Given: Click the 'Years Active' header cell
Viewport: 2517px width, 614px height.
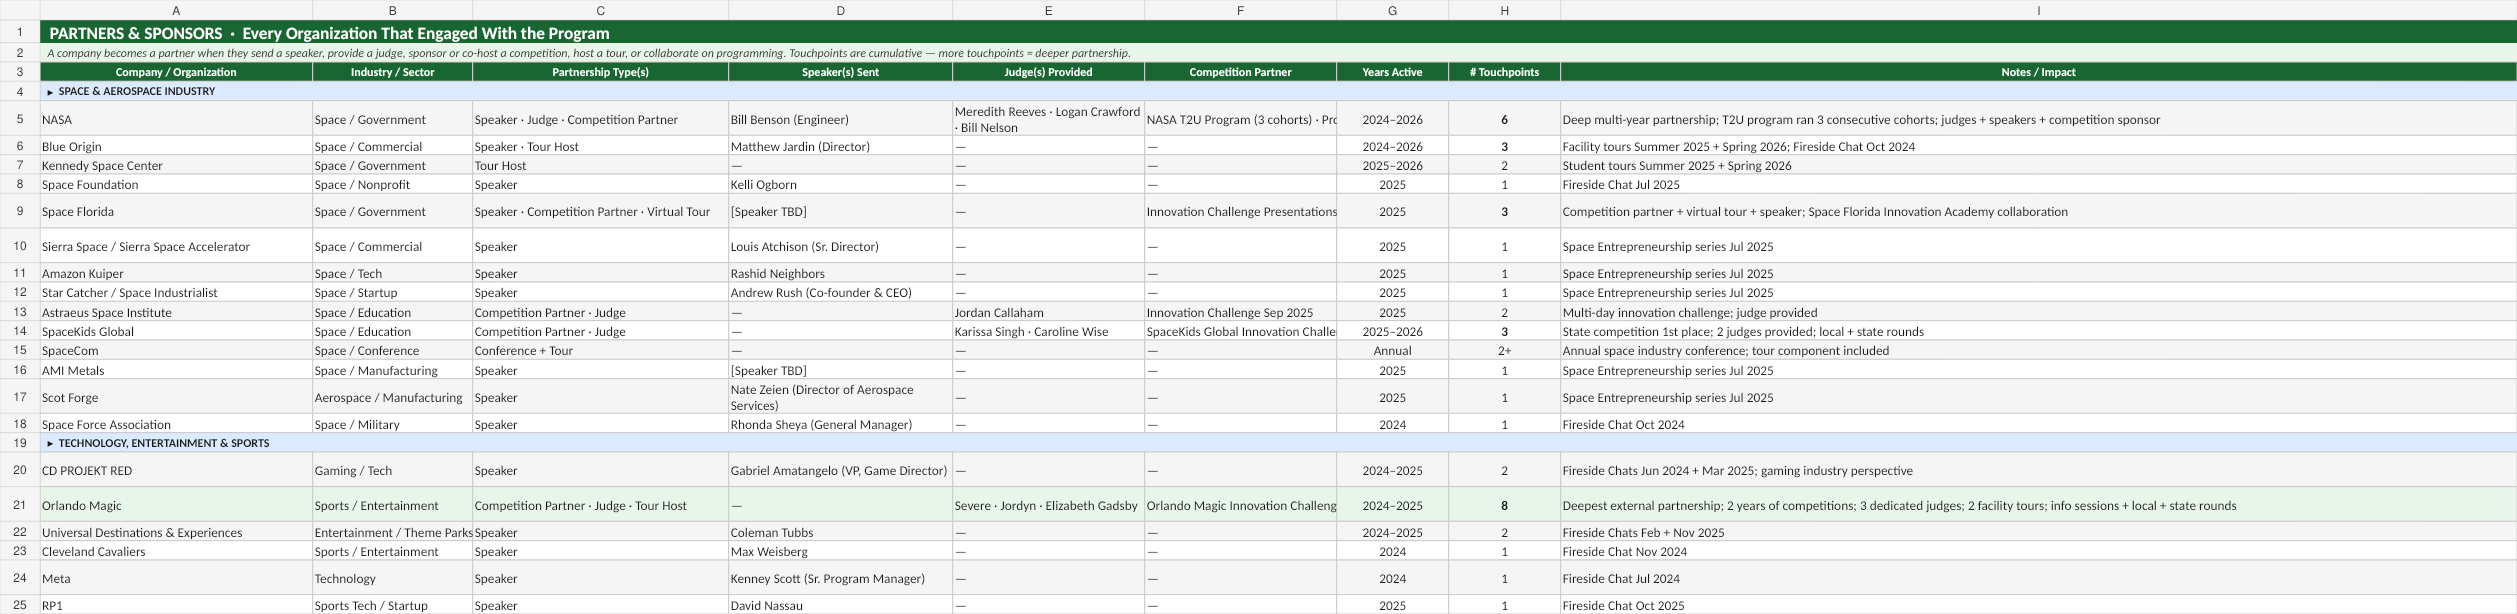Looking at the screenshot, I should 1392,72.
